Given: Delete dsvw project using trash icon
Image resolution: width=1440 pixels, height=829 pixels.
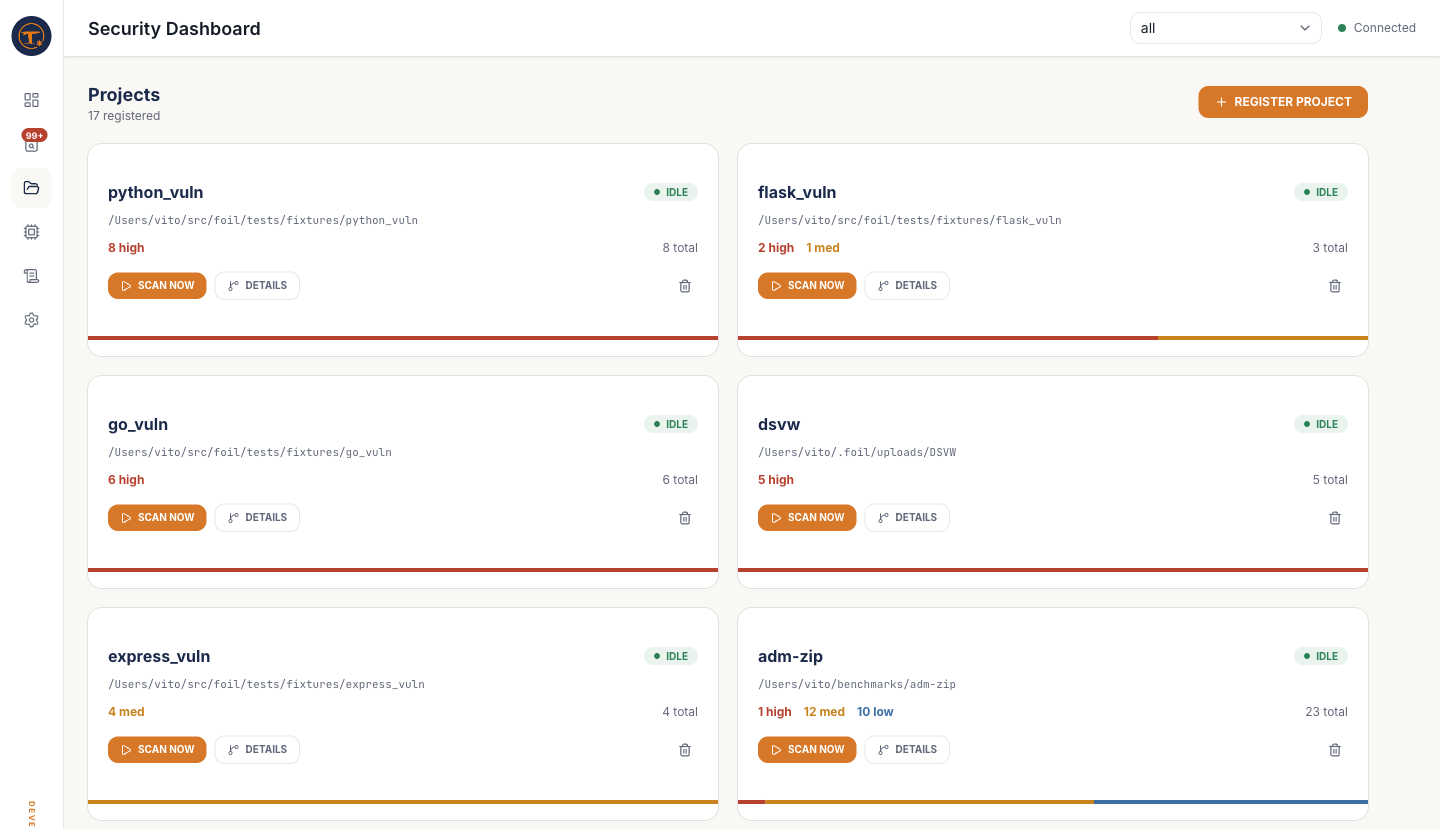Looking at the screenshot, I should coord(1335,518).
